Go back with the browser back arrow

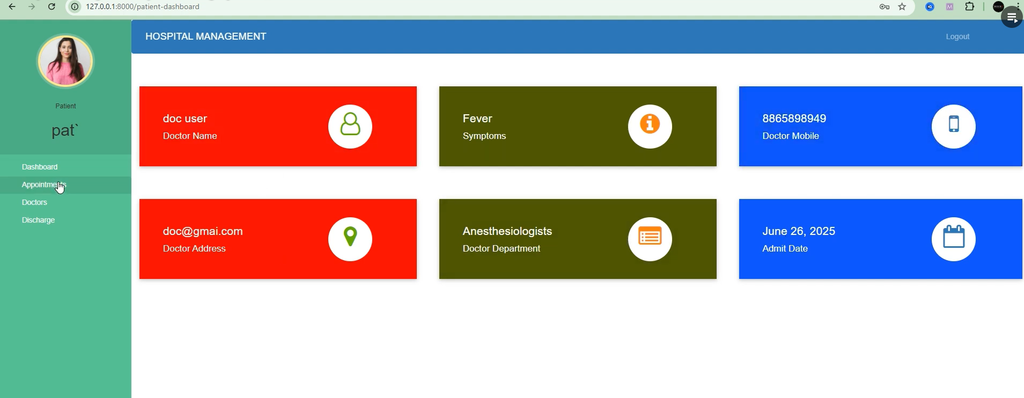click(12, 7)
